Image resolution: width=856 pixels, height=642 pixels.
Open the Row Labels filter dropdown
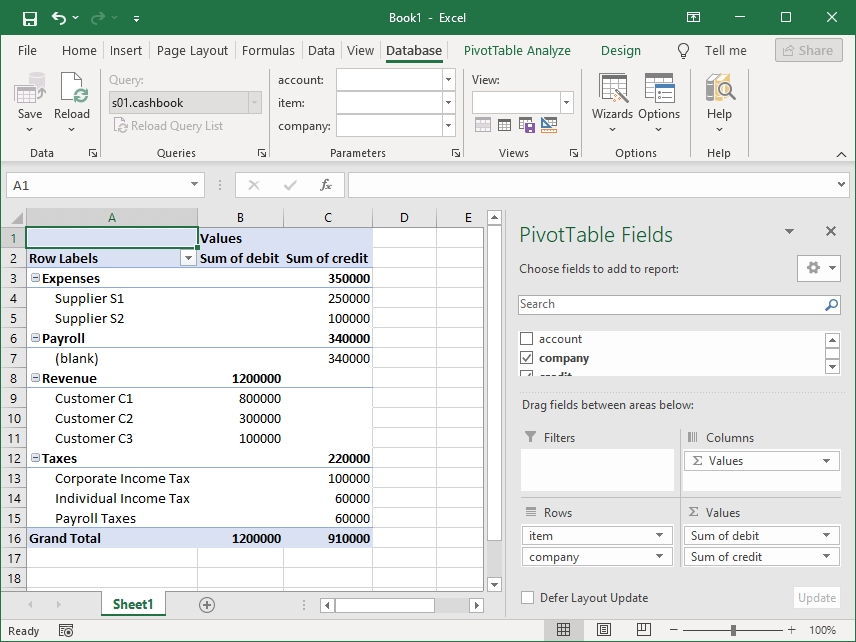click(186, 258)
